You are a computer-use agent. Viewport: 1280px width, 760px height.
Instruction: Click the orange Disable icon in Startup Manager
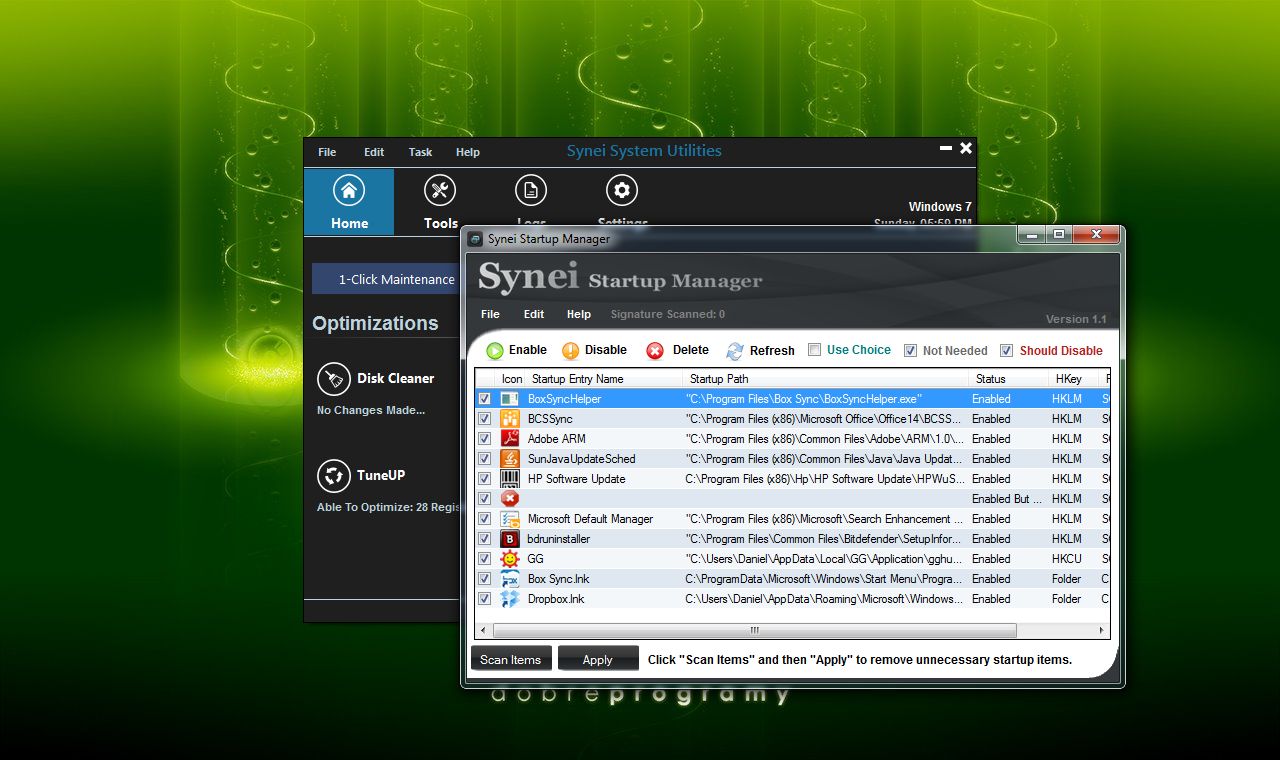[571, 351]
